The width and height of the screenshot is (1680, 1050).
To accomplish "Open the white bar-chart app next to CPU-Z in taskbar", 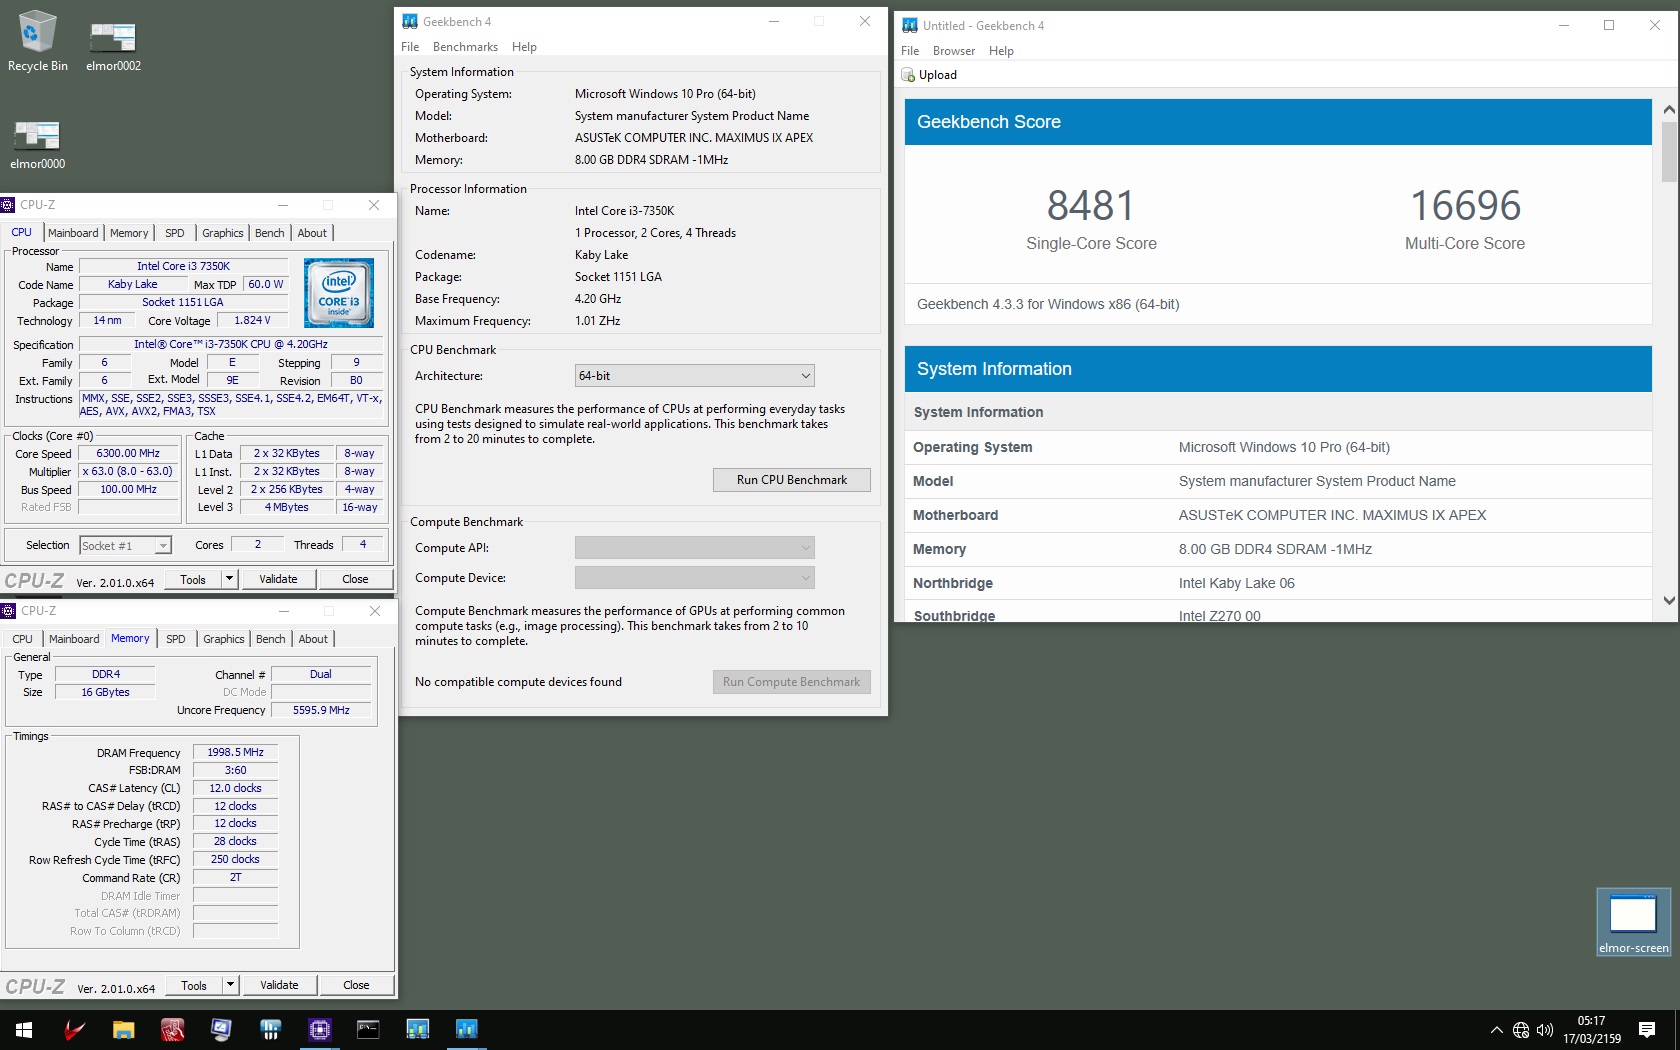I will (270, 1029).
